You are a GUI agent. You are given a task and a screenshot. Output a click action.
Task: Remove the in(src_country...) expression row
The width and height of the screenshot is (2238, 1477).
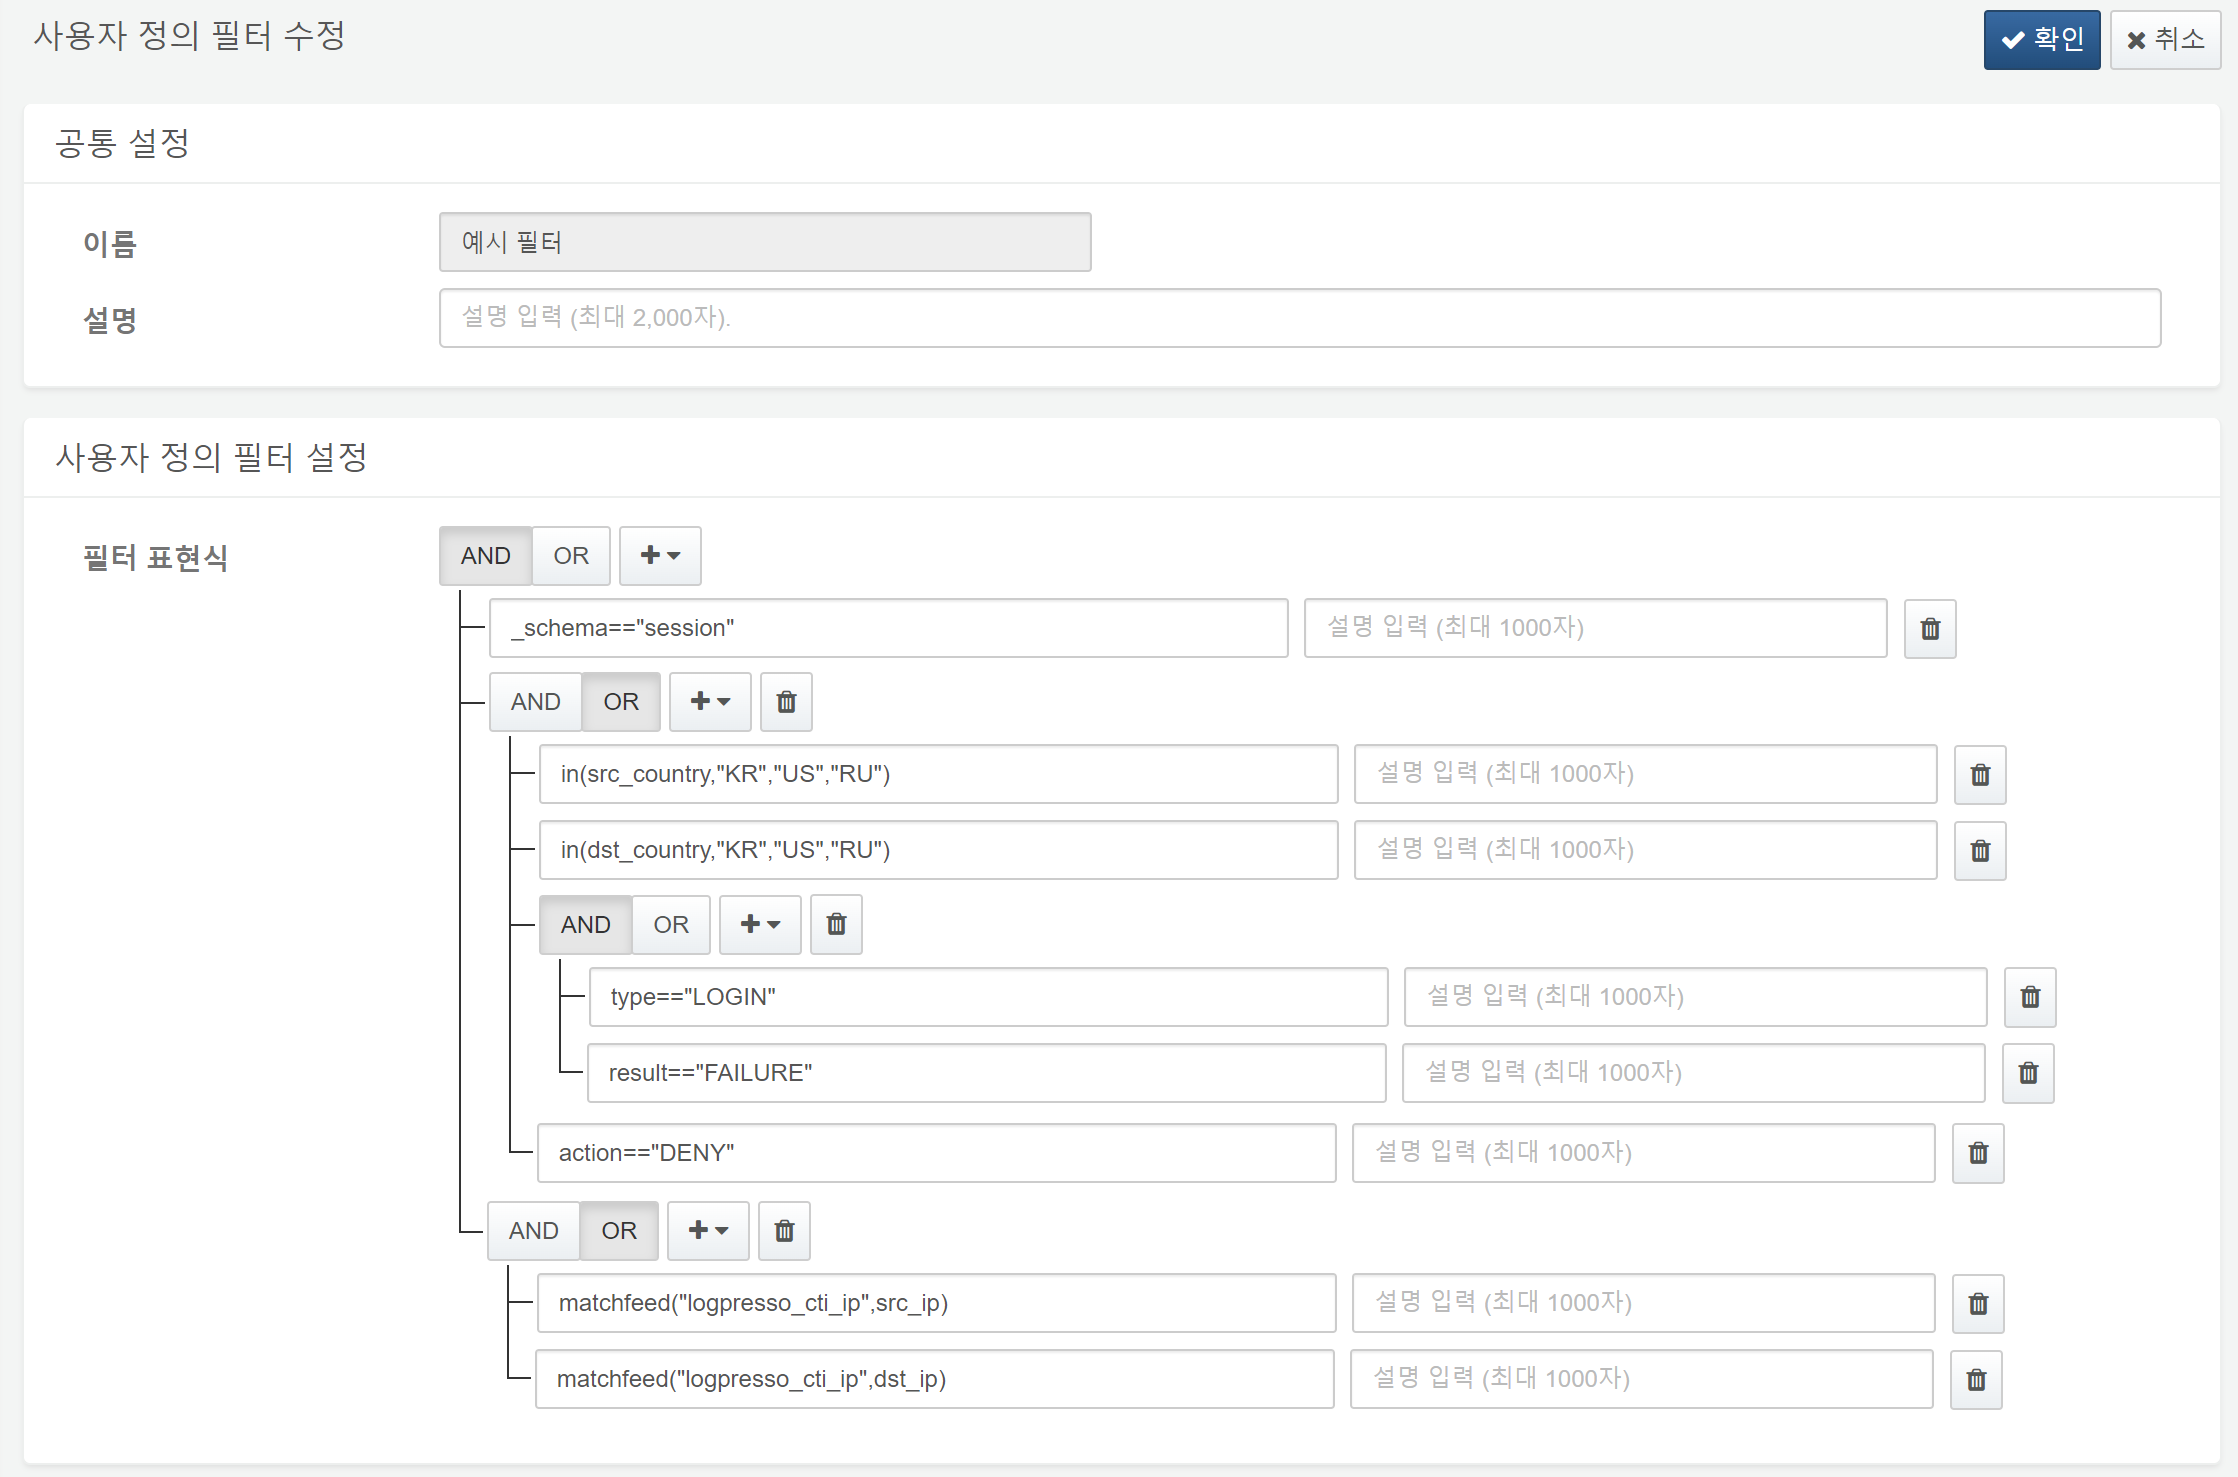pos(1980,775)
